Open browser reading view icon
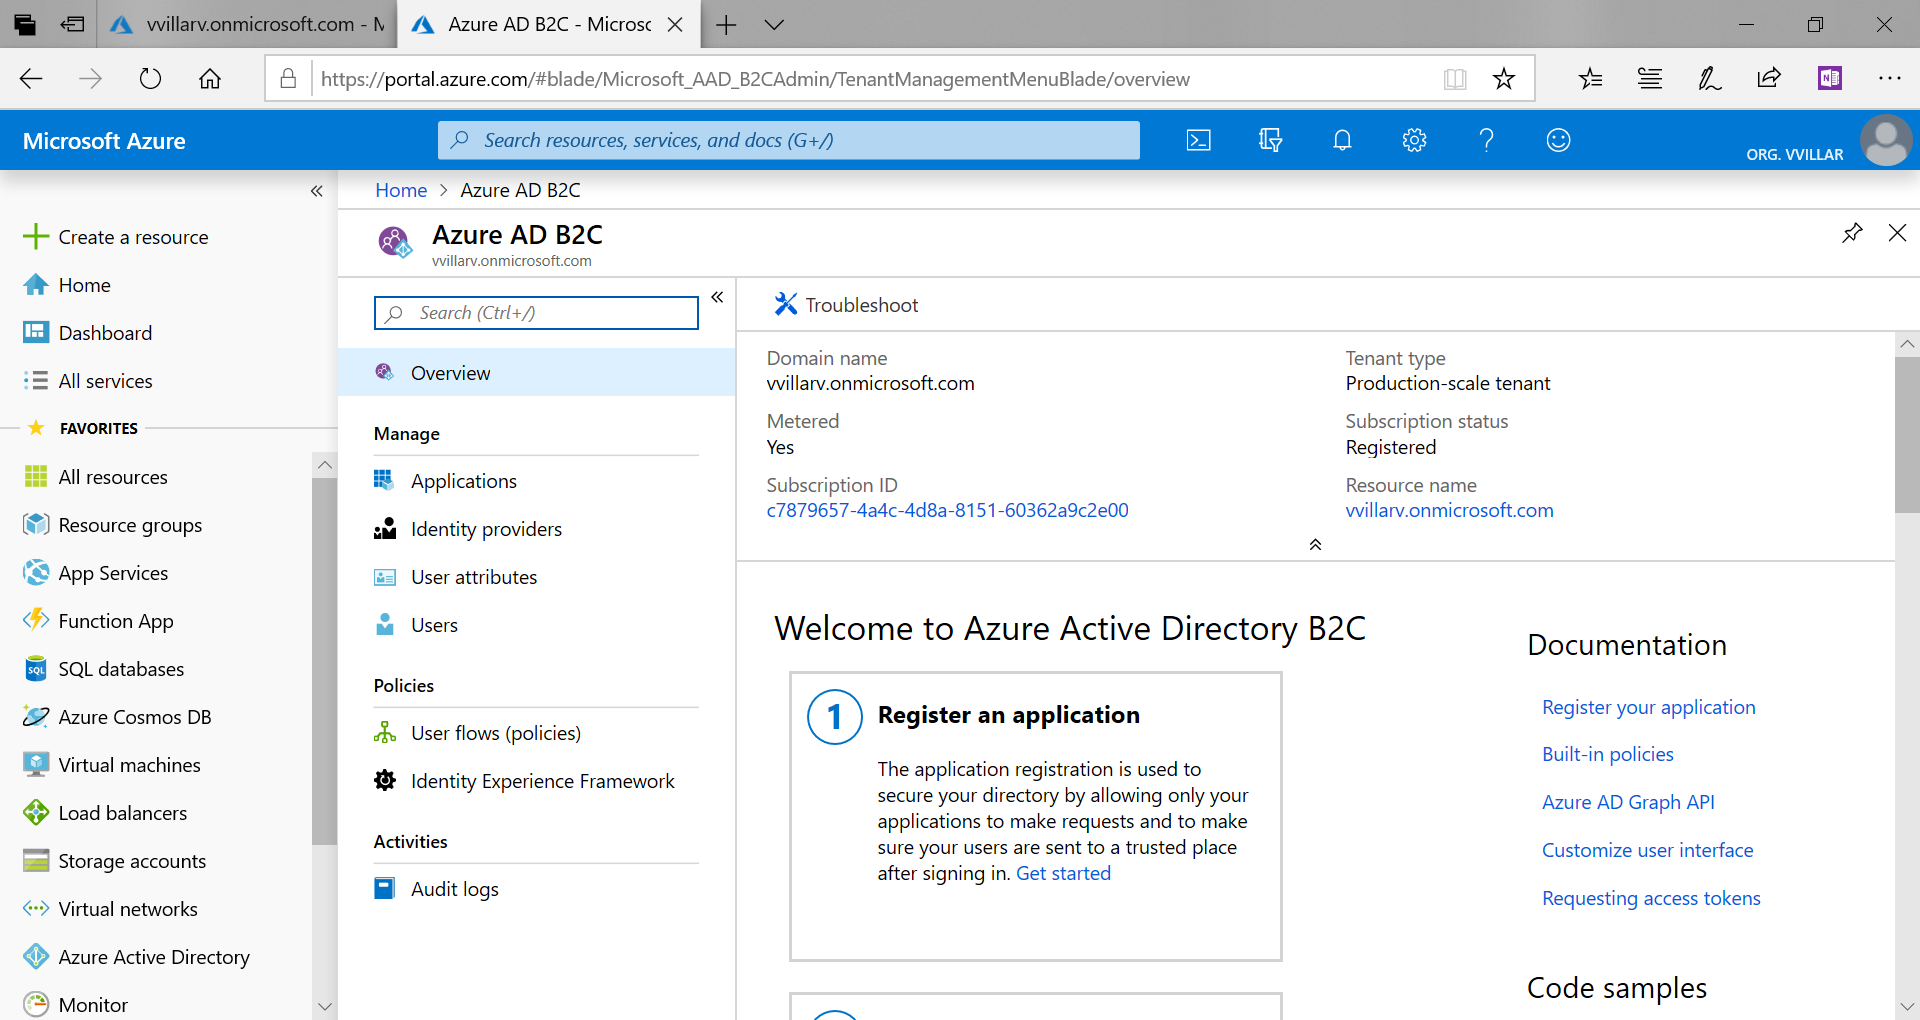Viewport: 1920px width, 1020px height. click(x=1455, y=79)
